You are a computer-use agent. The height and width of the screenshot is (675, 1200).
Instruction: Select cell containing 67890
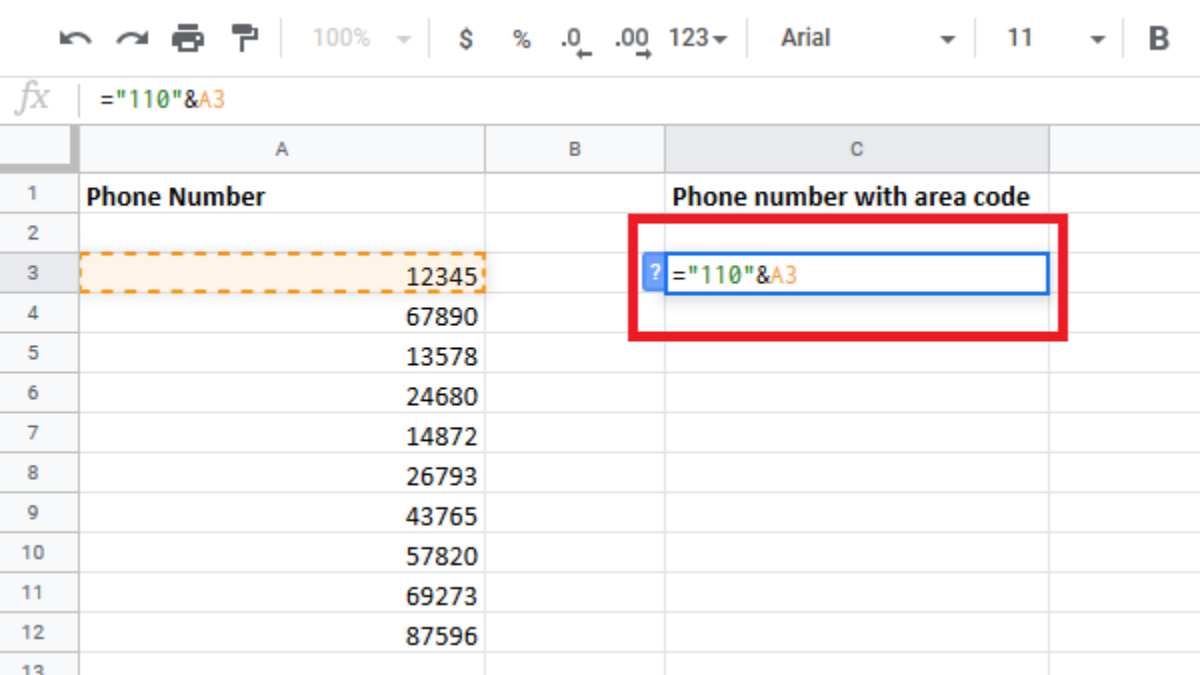[x=282, y=316]
